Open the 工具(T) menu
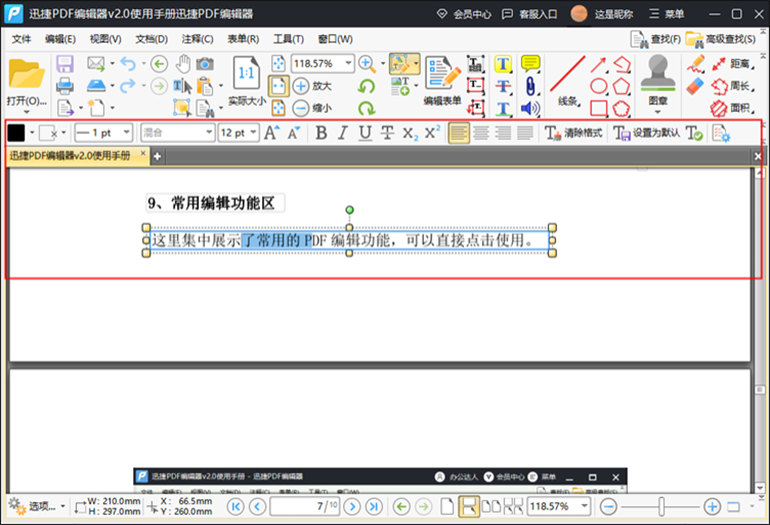Viewport: 770px width, 525px height. [x=289, y=39]
